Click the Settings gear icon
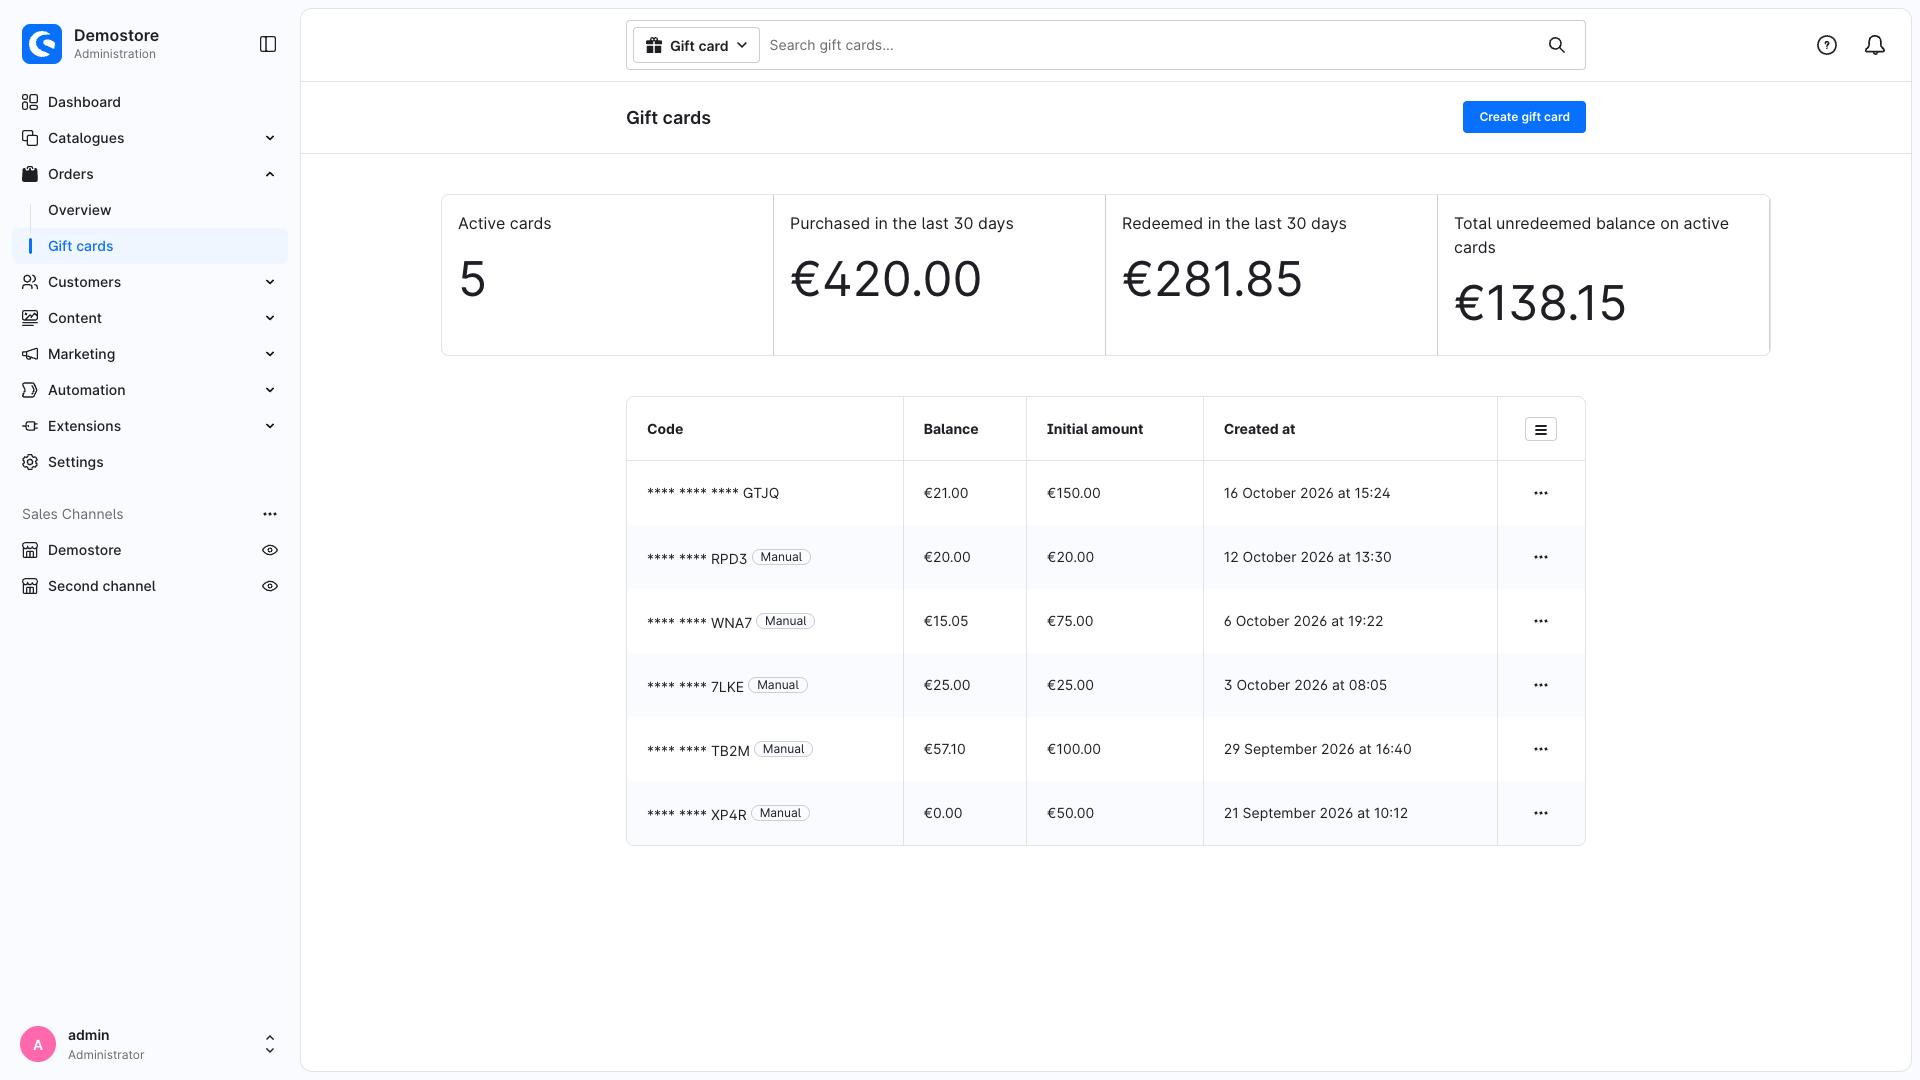Viewport: 1920px width, 1080px height. [30, 462]
